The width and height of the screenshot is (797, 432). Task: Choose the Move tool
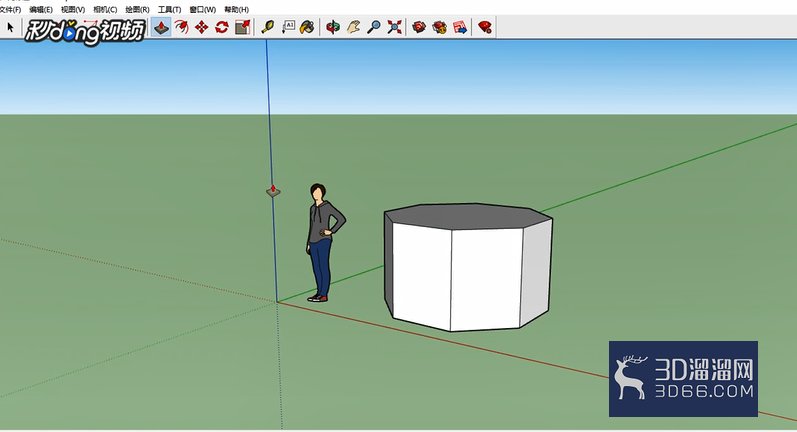(202, 27)
